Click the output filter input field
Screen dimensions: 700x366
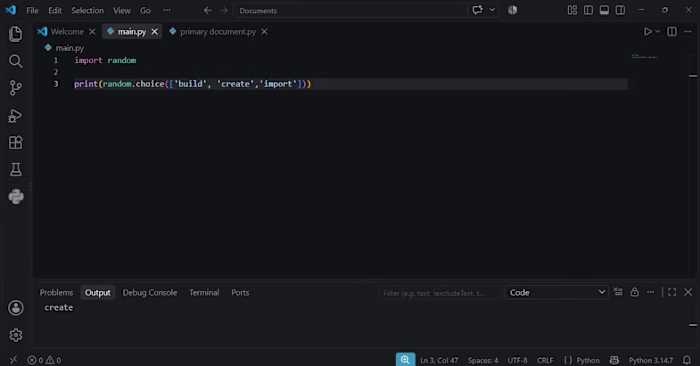tap(440, 293)
